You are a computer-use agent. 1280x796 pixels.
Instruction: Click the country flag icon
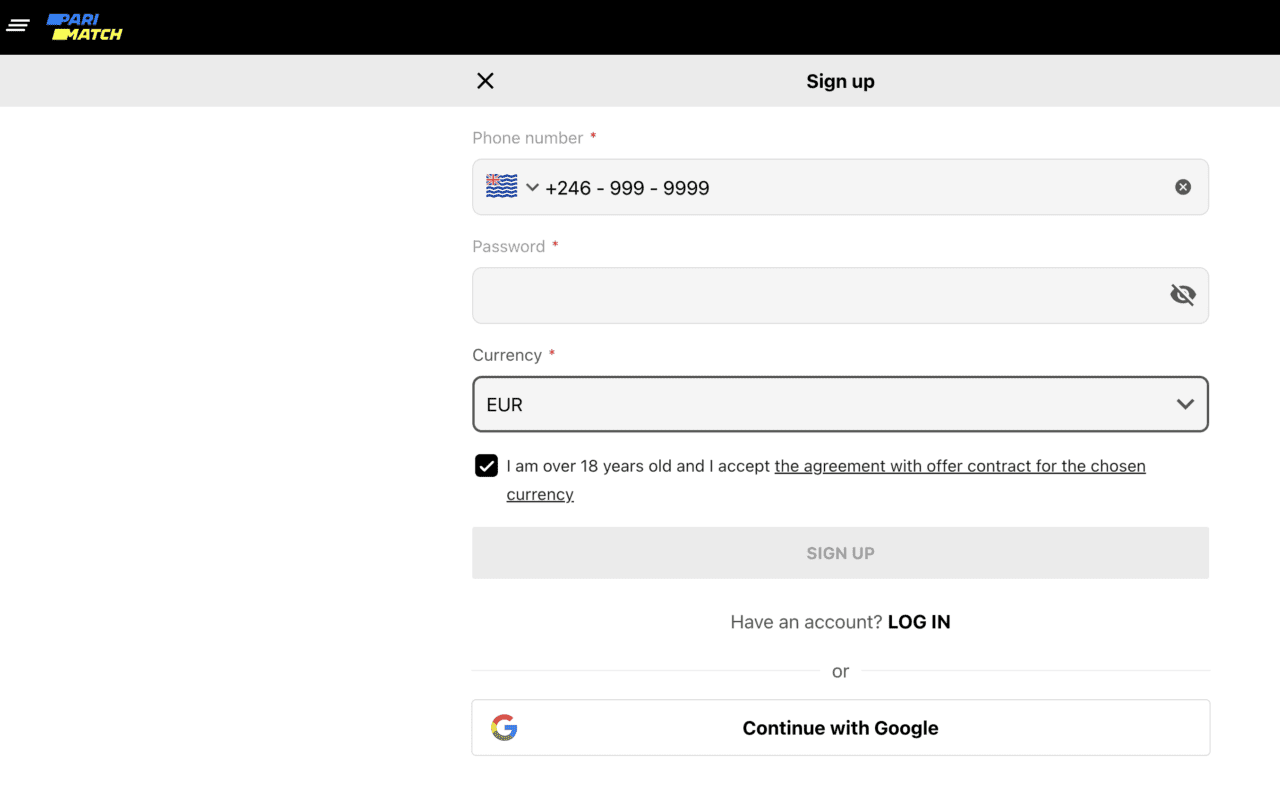[501, 187]
